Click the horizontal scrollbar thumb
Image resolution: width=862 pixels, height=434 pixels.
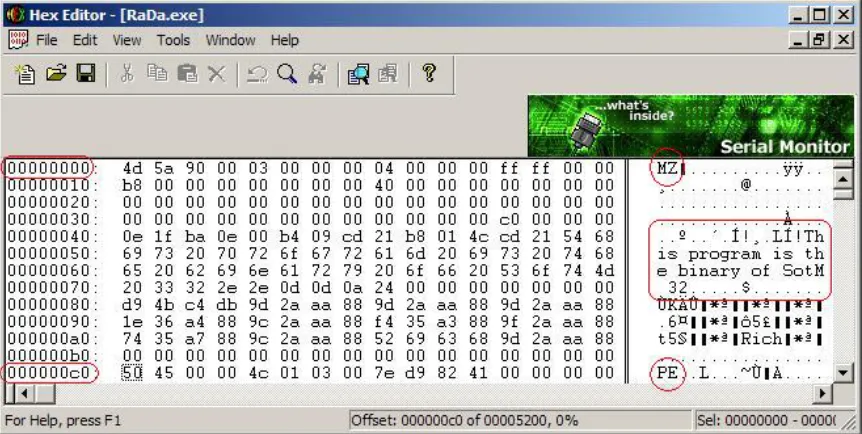(44, 393)
